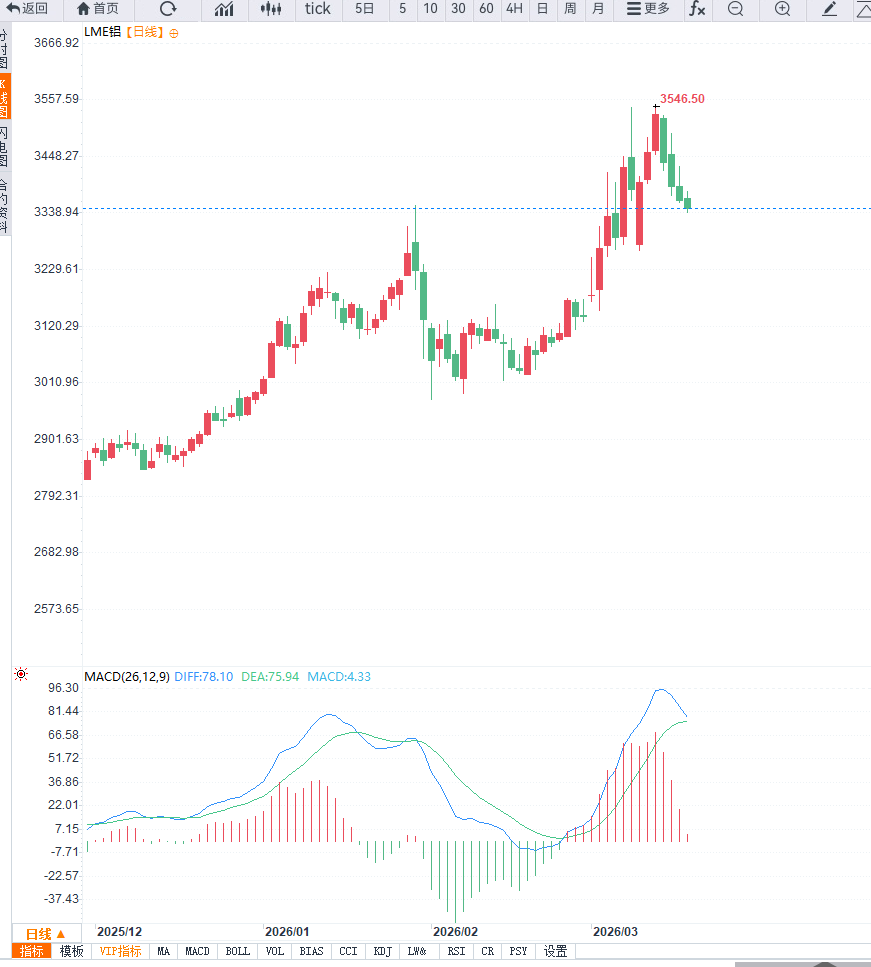Switch to the BOLL indicator
The image size is (871, 967).
point(237,951)
